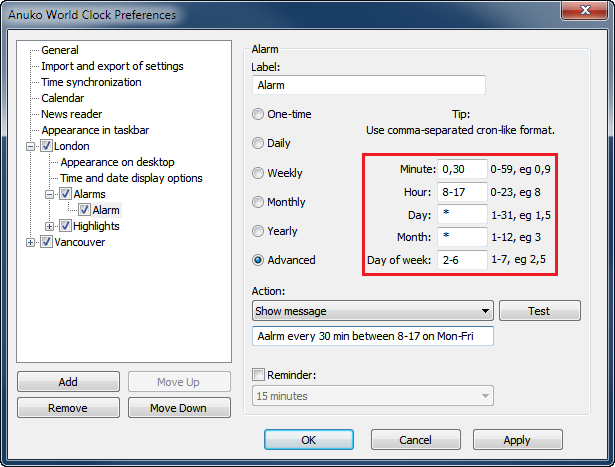Open the Show message action dropdown

click(373, 311)
